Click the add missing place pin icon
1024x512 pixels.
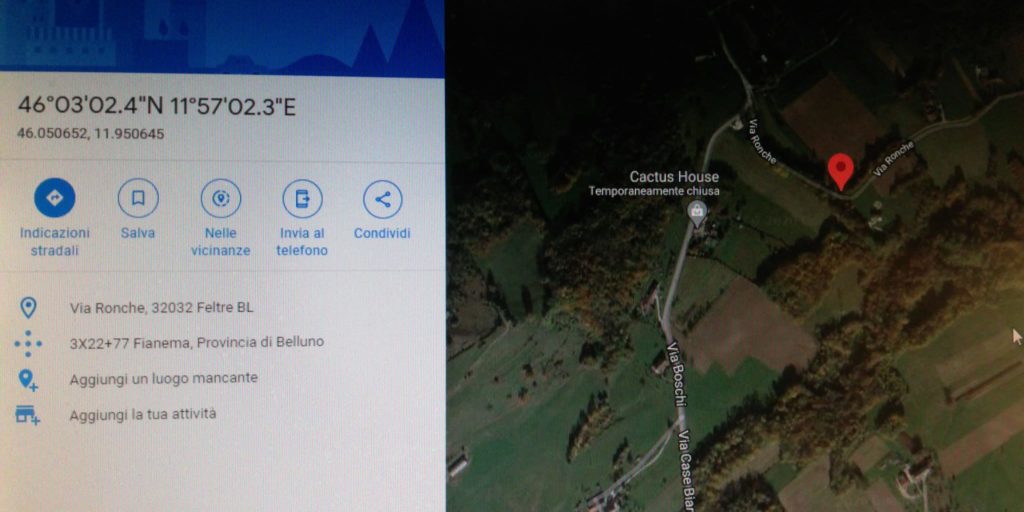pos(28,379)
